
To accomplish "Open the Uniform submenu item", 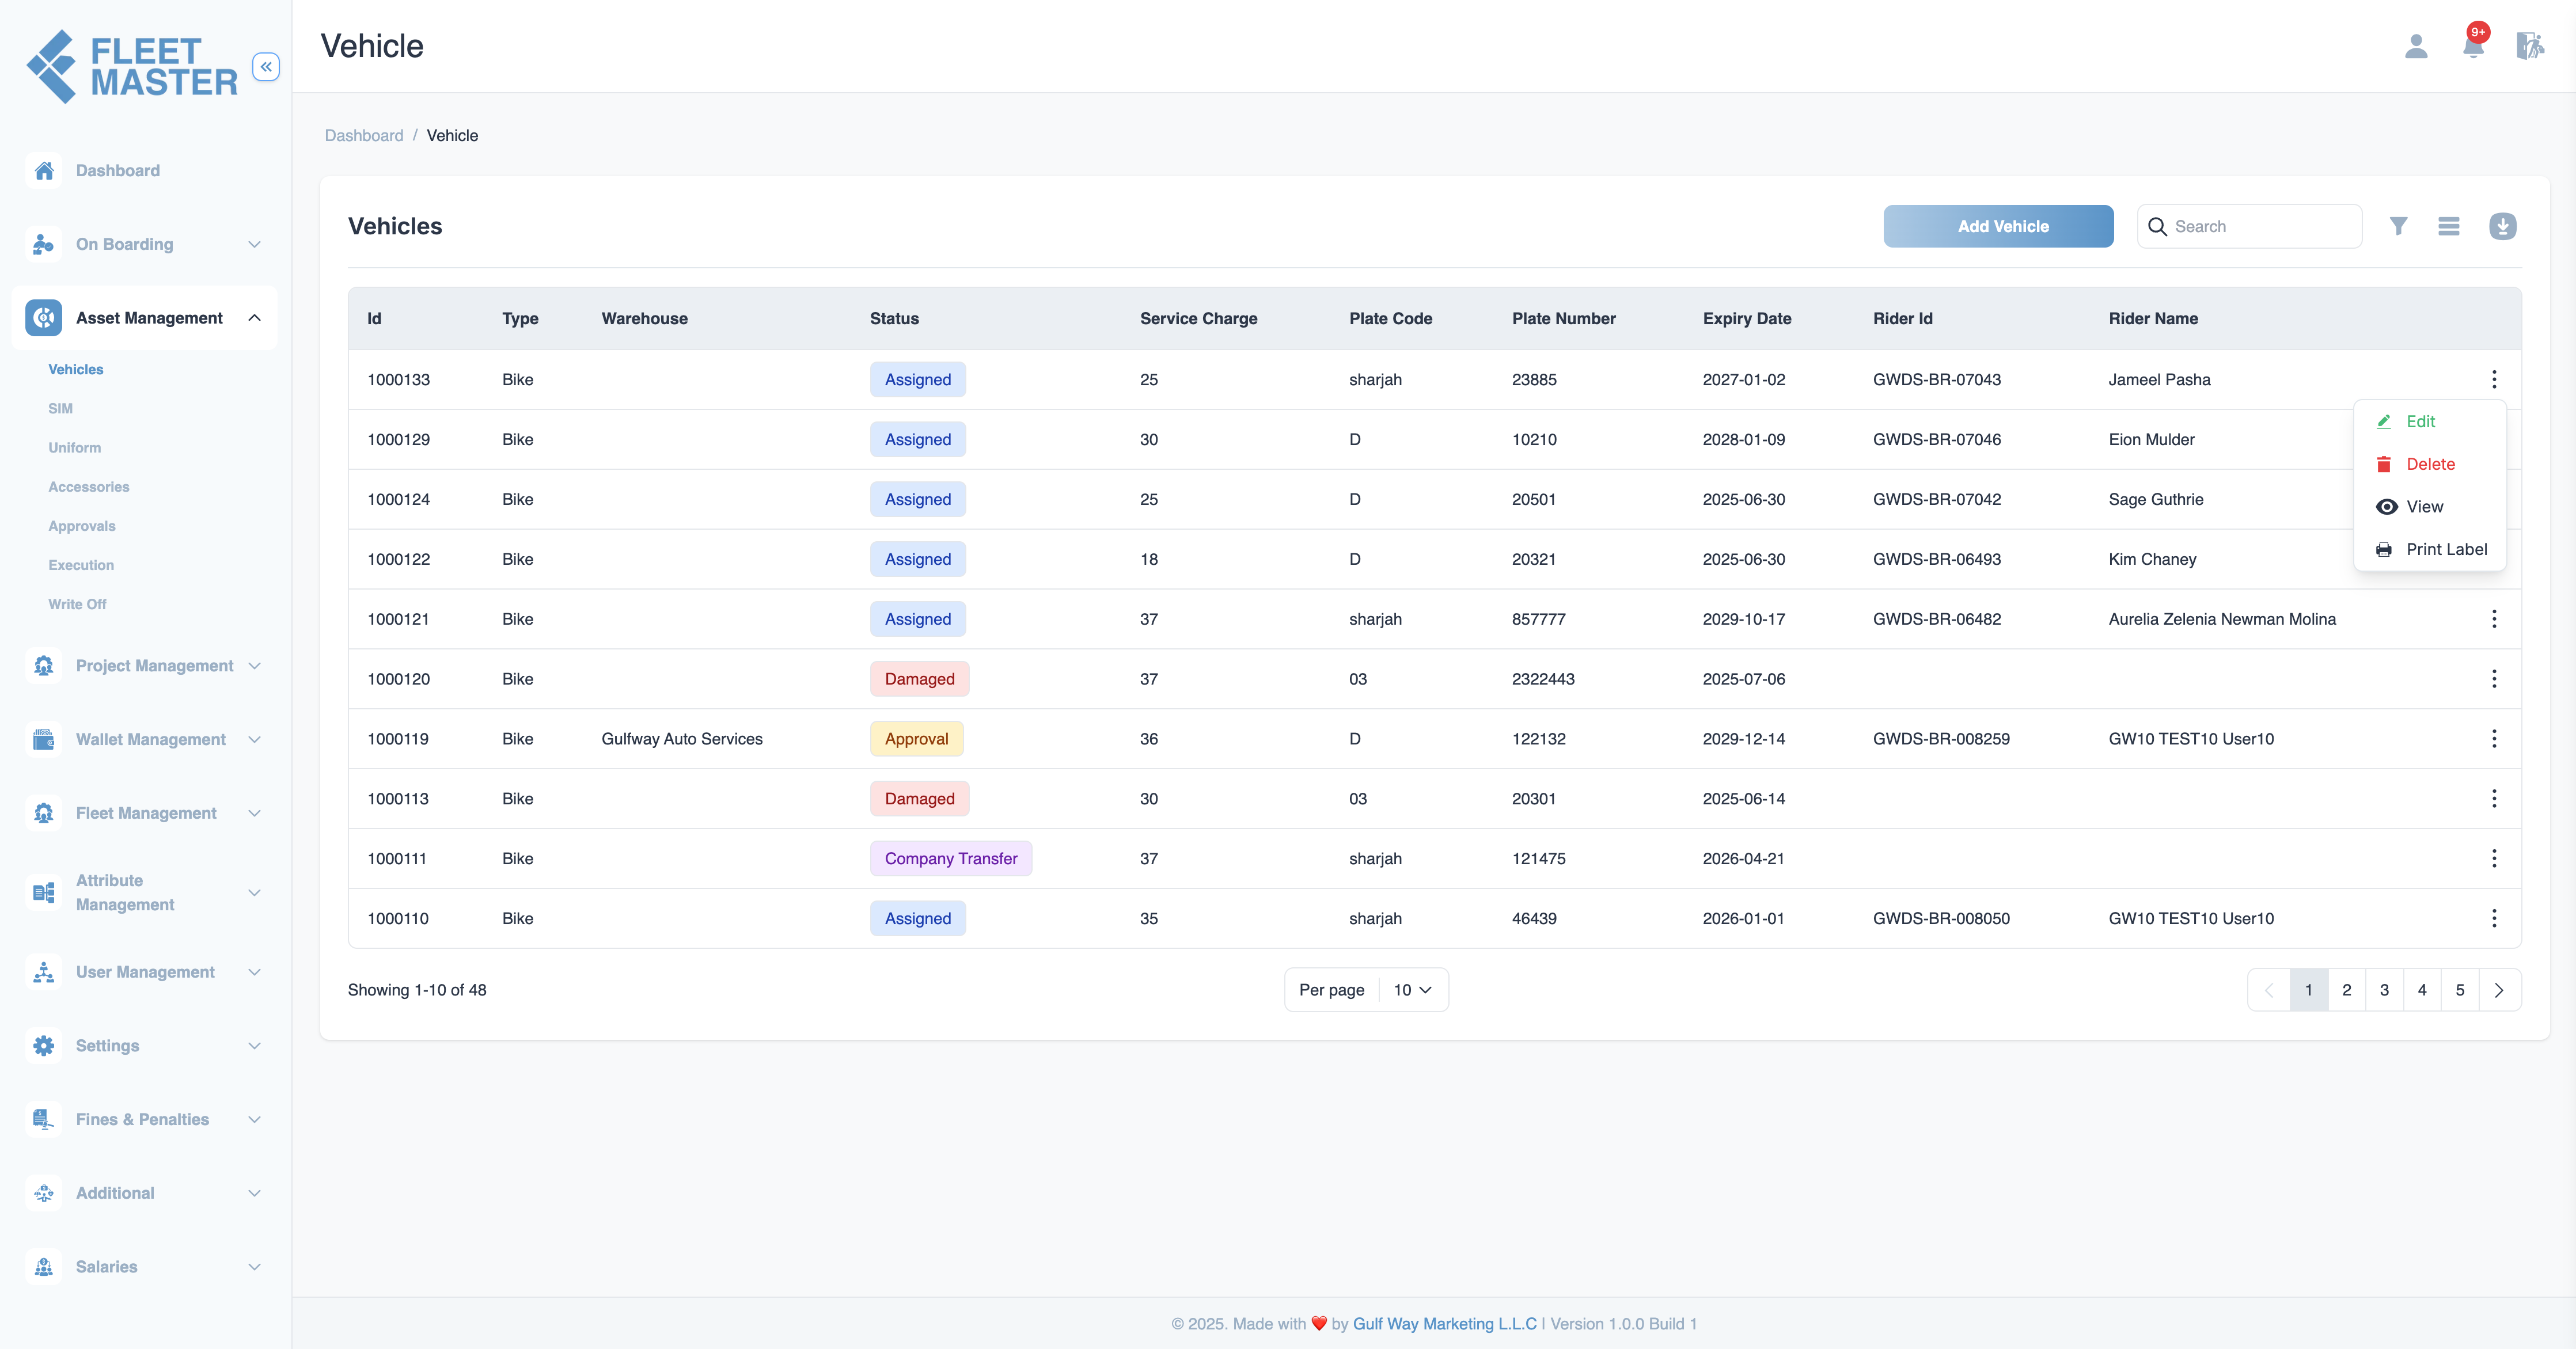I will [x=75, y=448].
